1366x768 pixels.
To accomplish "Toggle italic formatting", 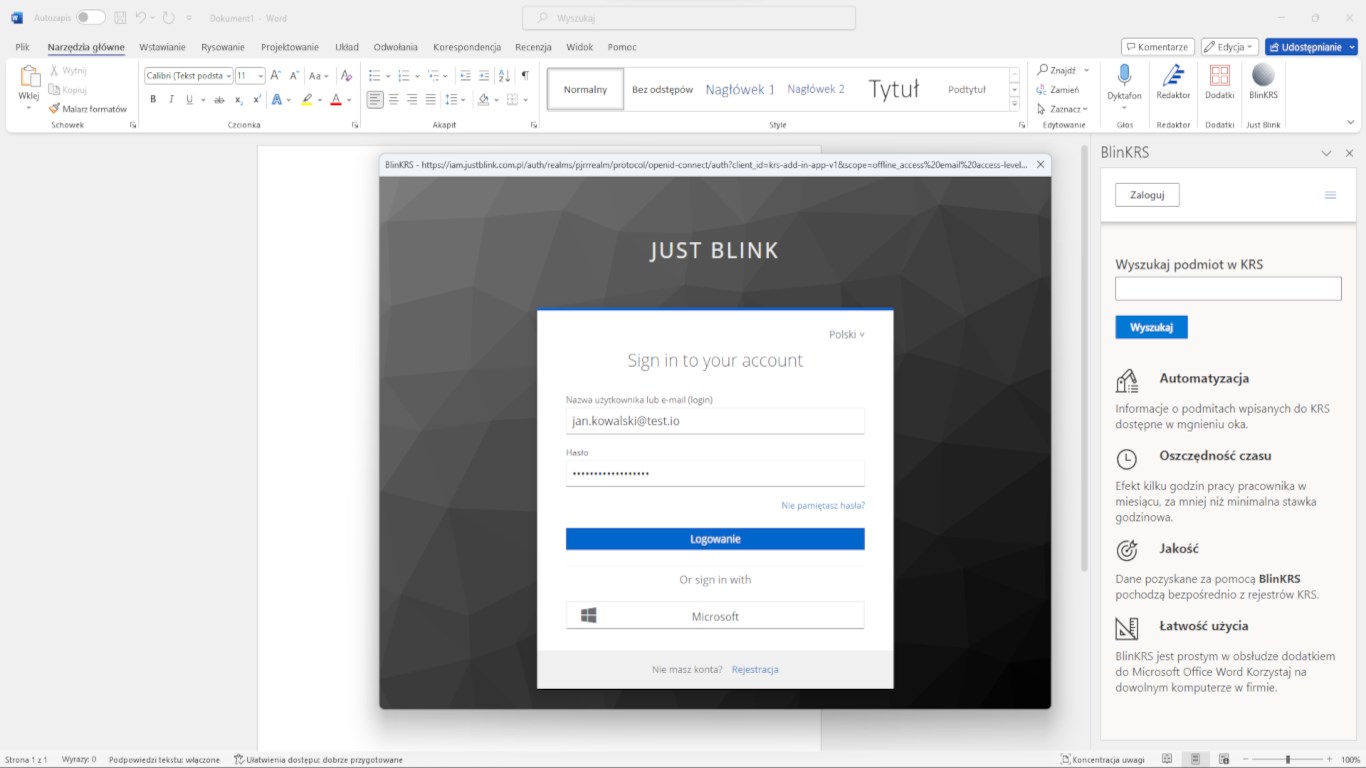I will point(171,99).
